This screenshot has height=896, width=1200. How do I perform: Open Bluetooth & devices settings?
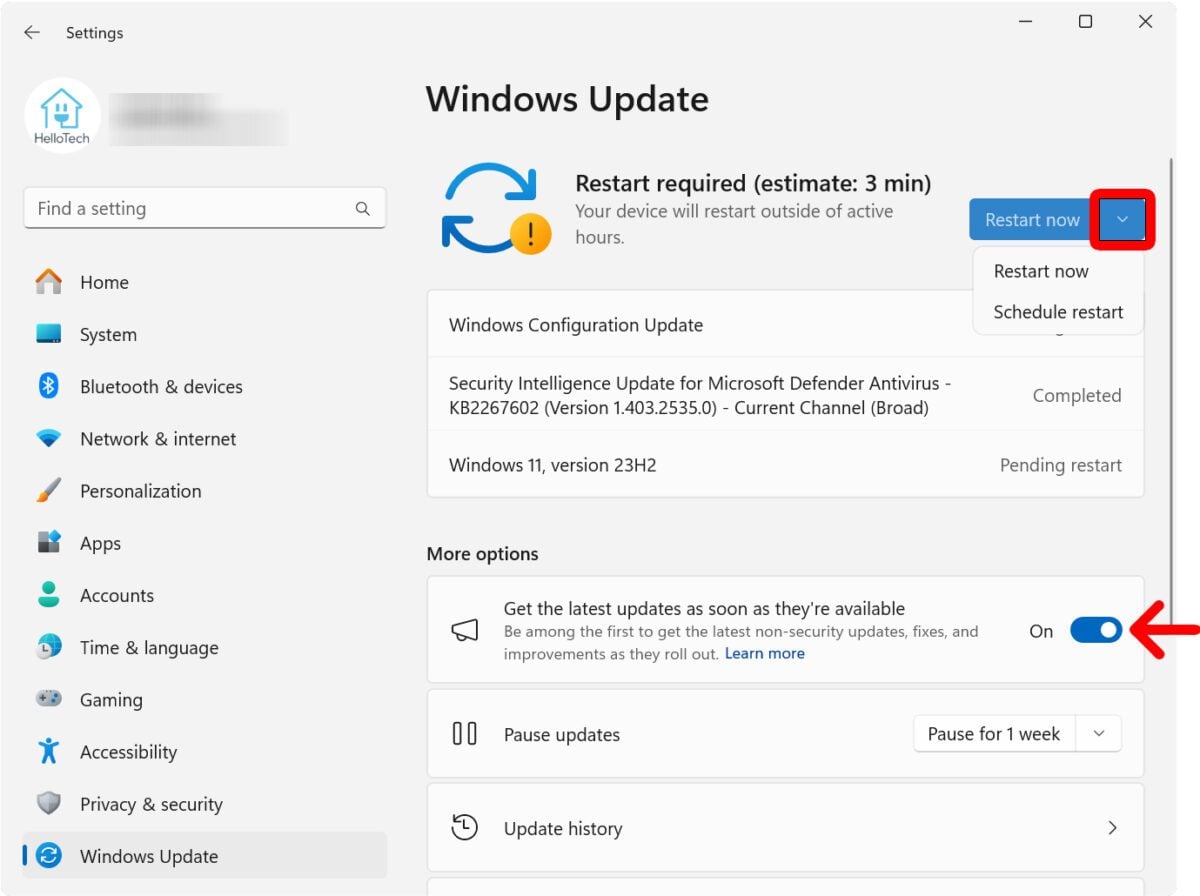point(161,386)
